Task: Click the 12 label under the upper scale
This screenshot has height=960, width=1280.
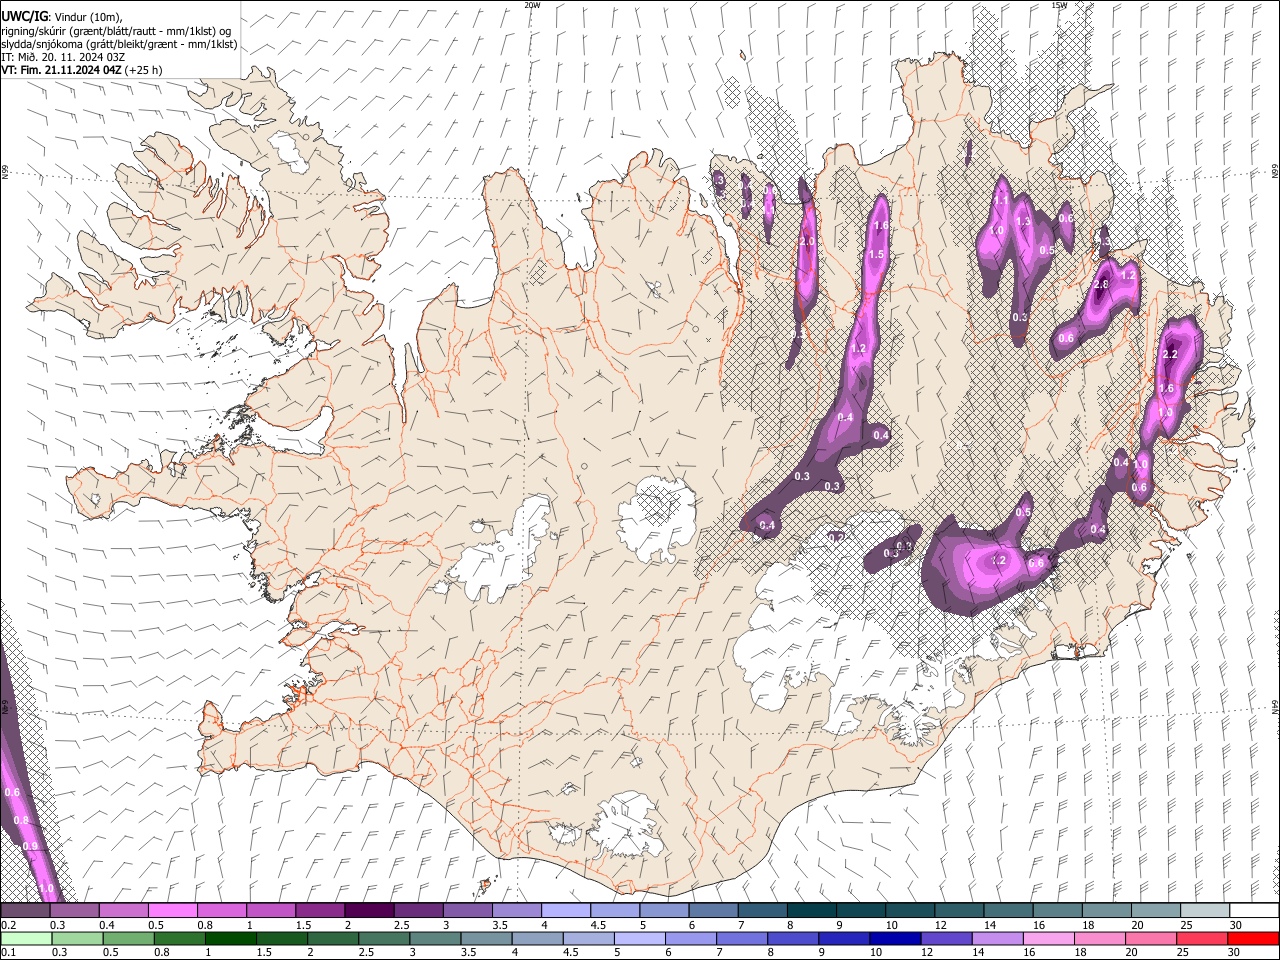Action: (x=941, y=925)
